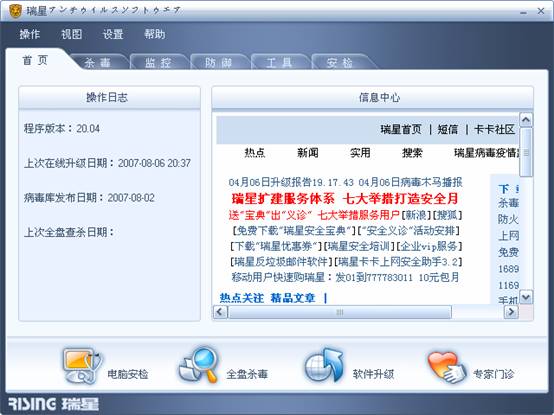Open the 专家门诊 heart handshake icon
Screen dimensions: 554x415
(x=447, y=367)
